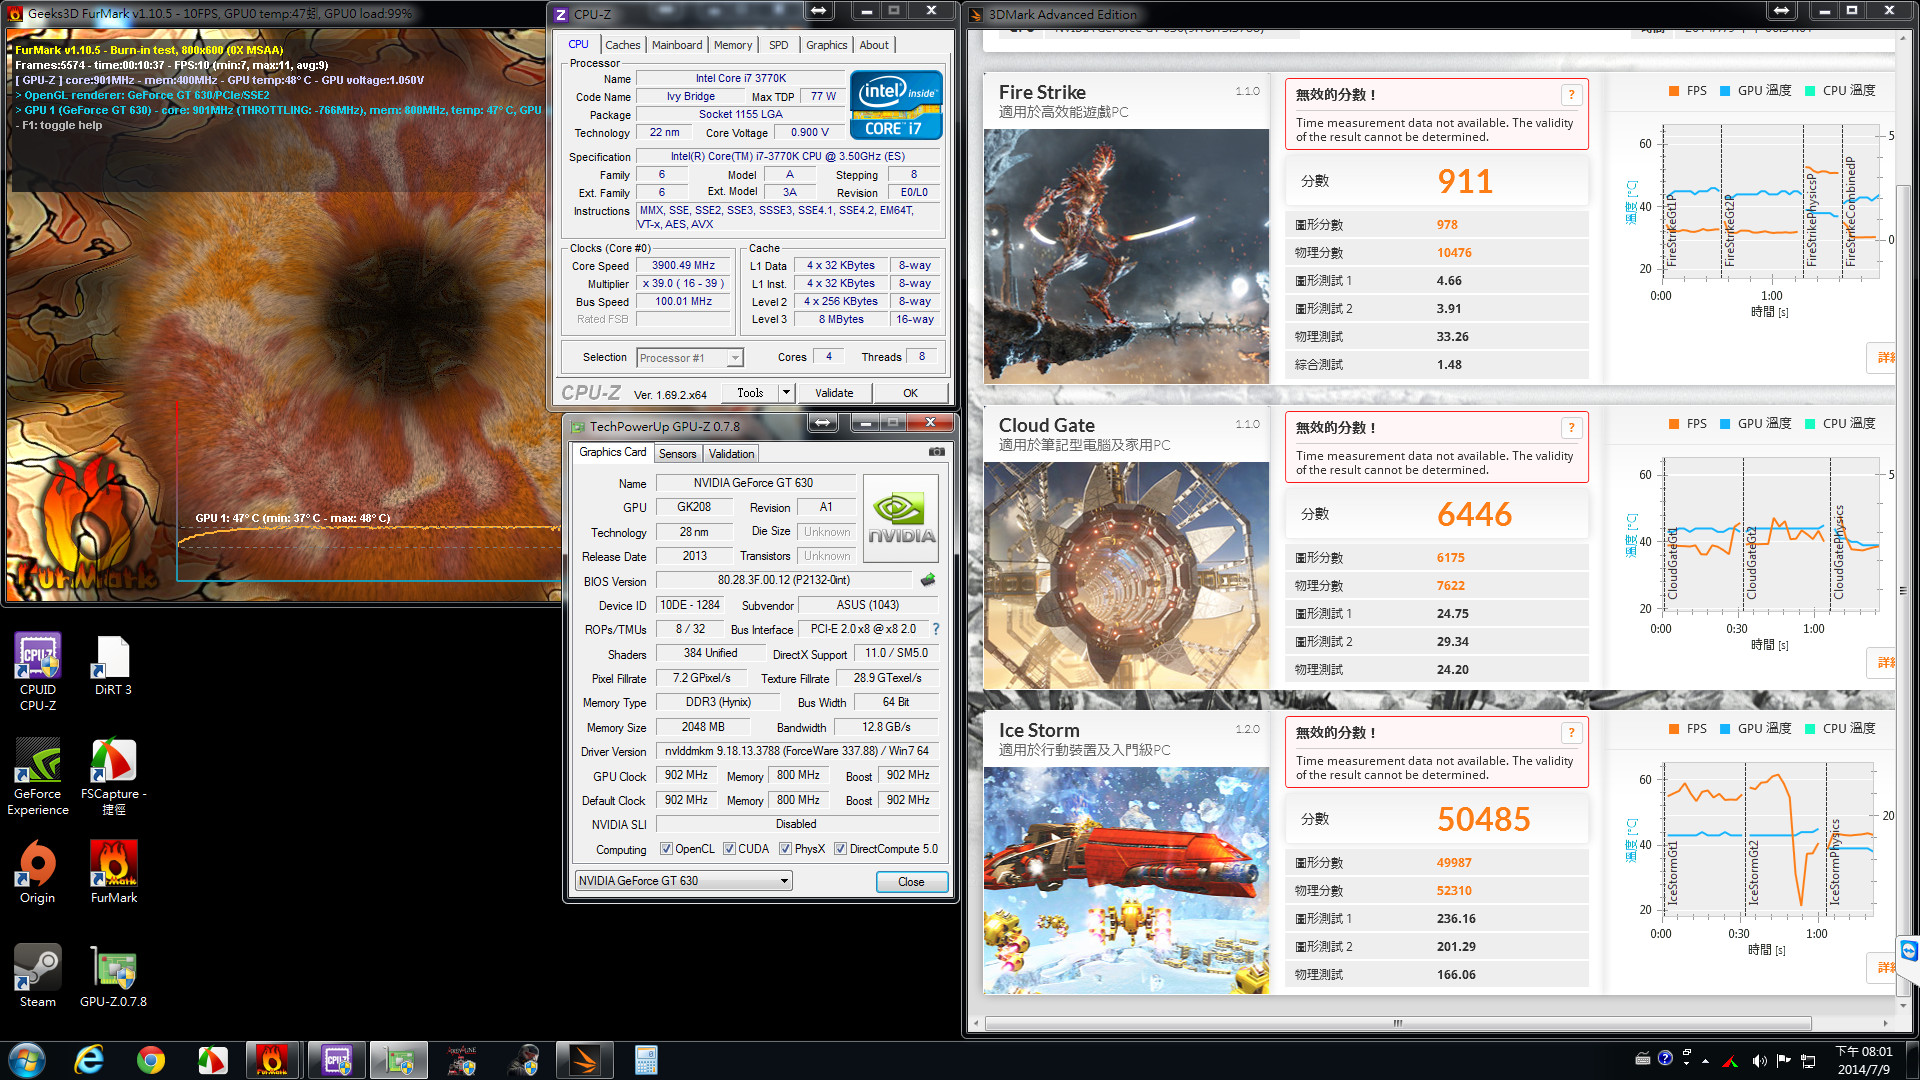Click the Ice Storm score 50485

[x=1484, y=820]
